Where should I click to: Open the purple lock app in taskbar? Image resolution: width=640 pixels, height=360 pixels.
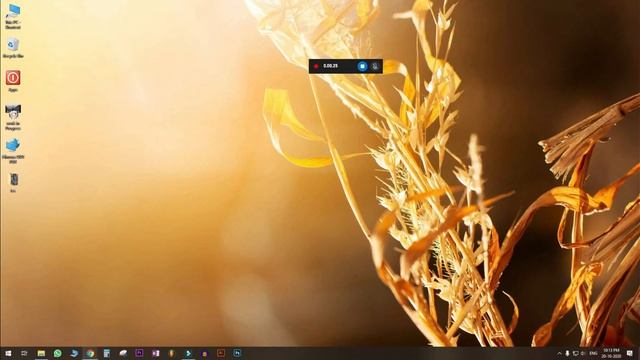tap(204, 353)
